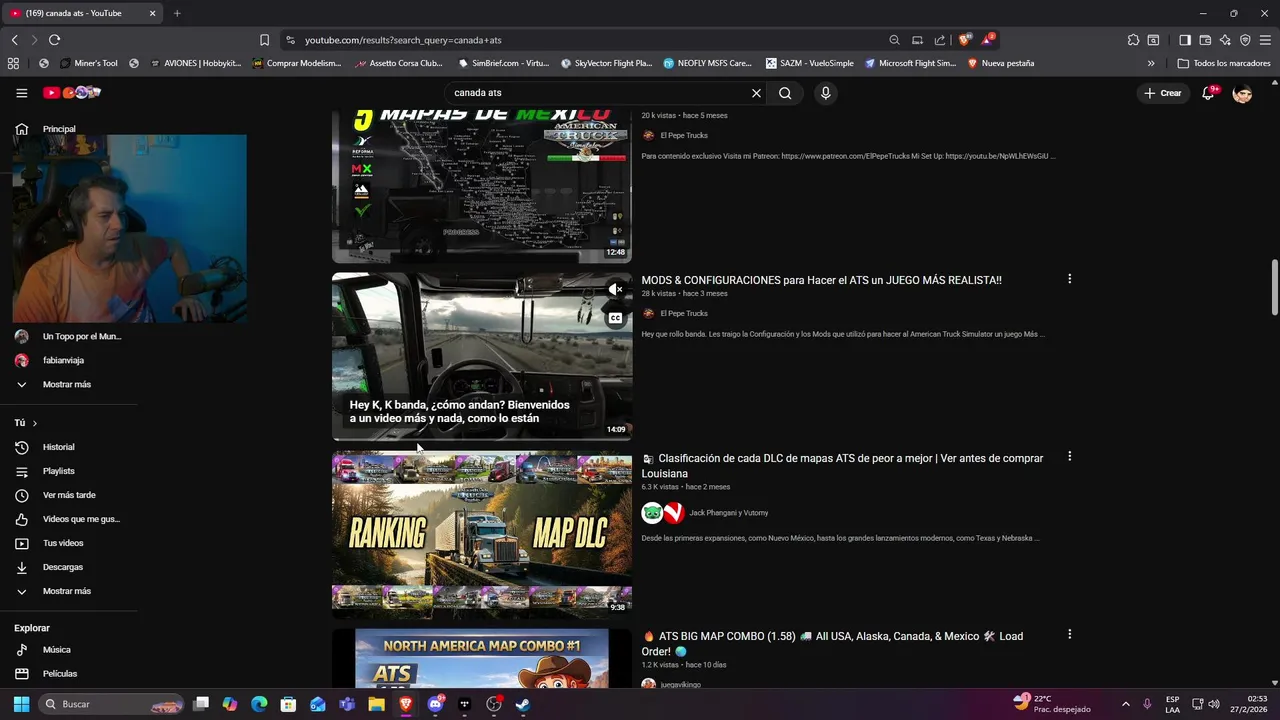The width and height of the screenshot is (1280, 720).
Task: Open 'ATS BIG MAP COMBO' video title
Action: pyautogui.click(x=832, y=644)
